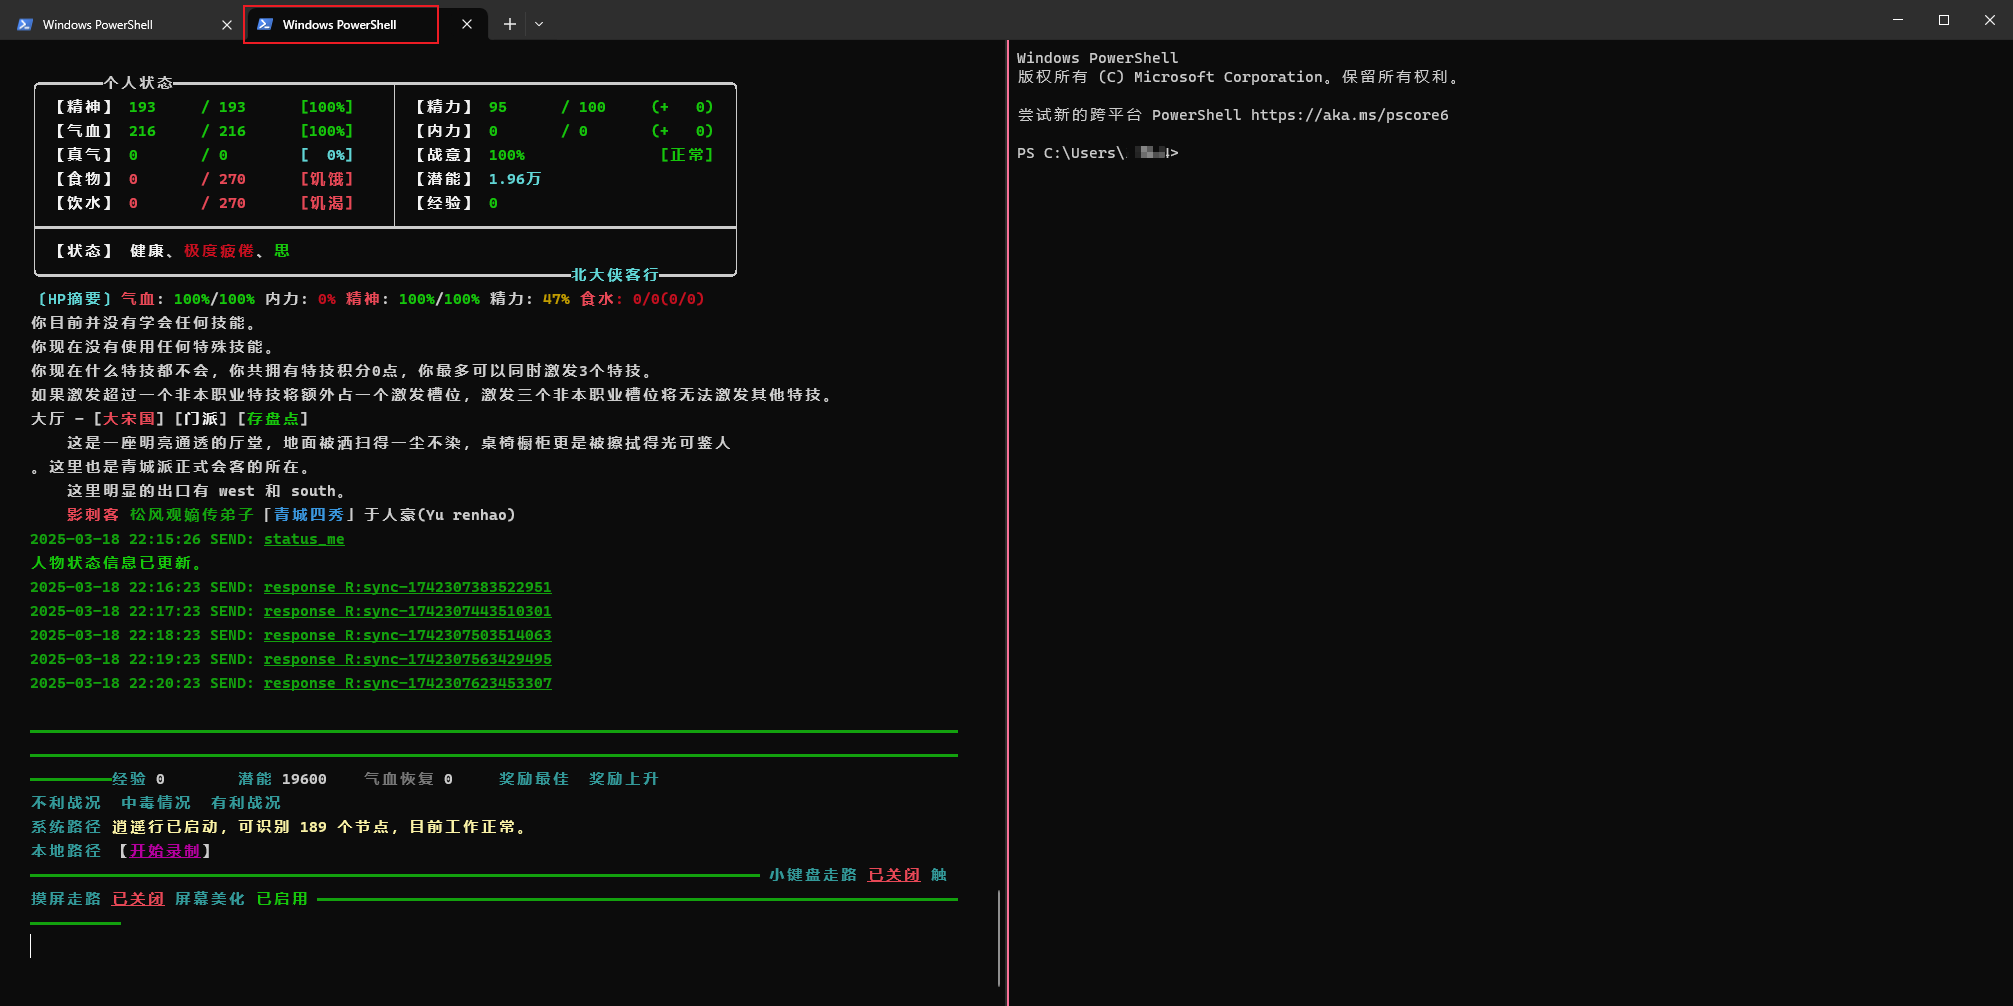This screenshot has width=2013, height=1006.
Task: Click the 开始录制 link
Action: point(165,851)
